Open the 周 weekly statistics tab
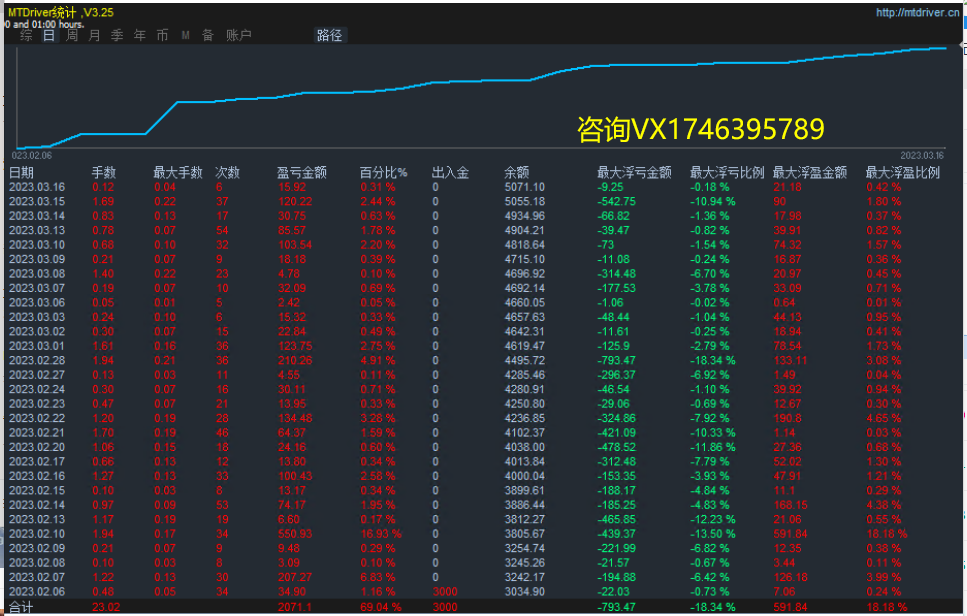 [x=72, y=35]
